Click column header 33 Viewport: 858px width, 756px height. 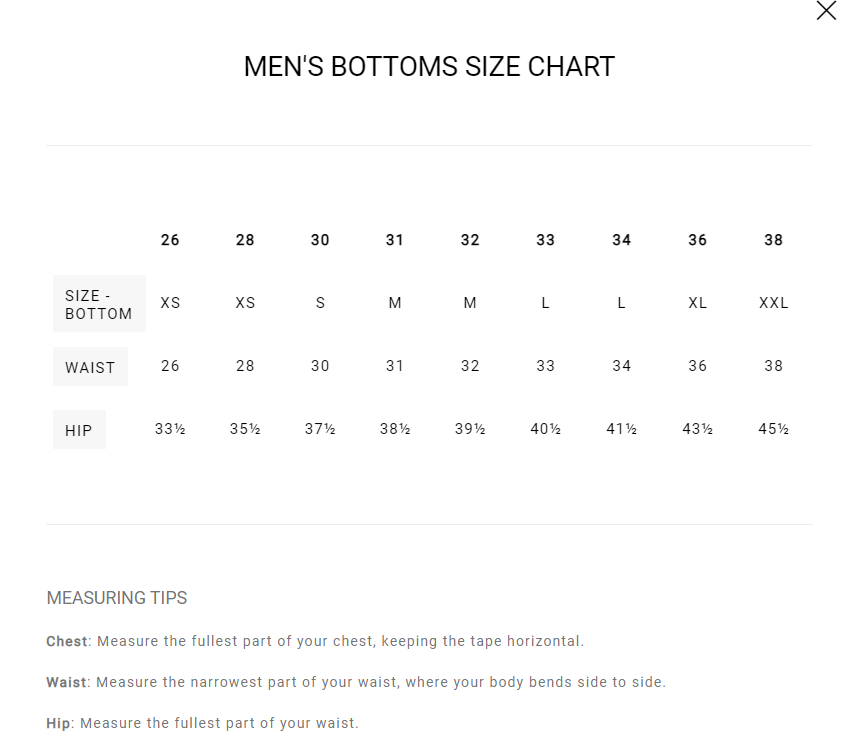pyautogui.click(x=545, y=240)
